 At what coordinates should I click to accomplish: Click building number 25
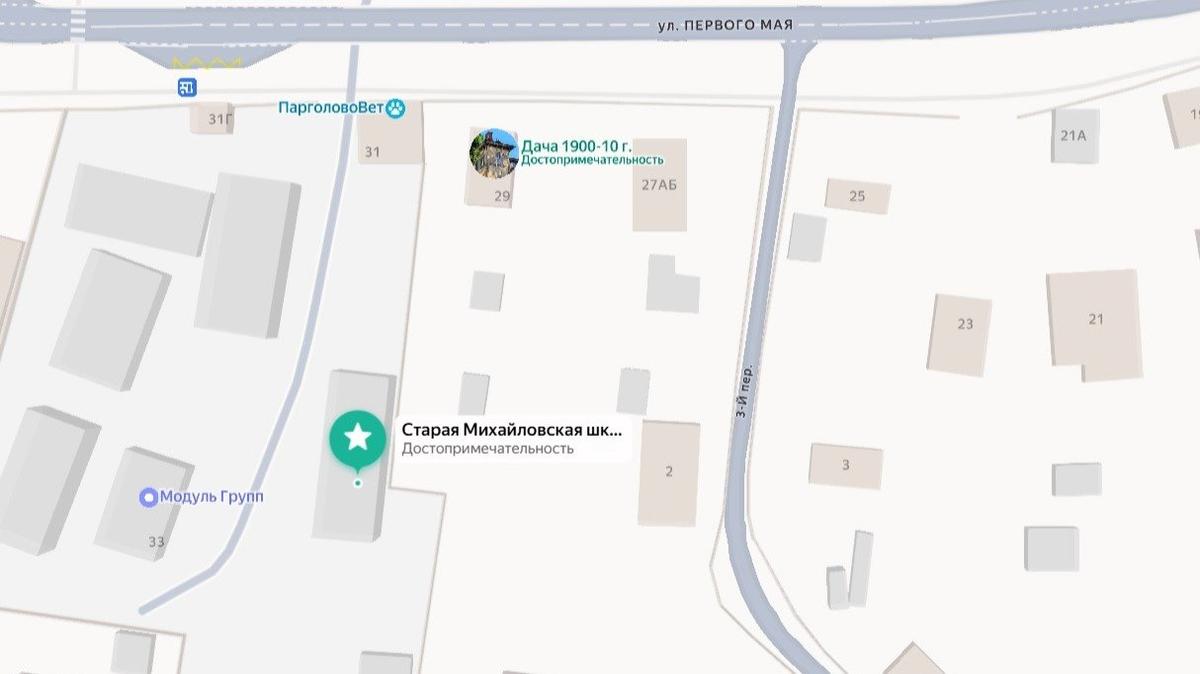point(857,196)
